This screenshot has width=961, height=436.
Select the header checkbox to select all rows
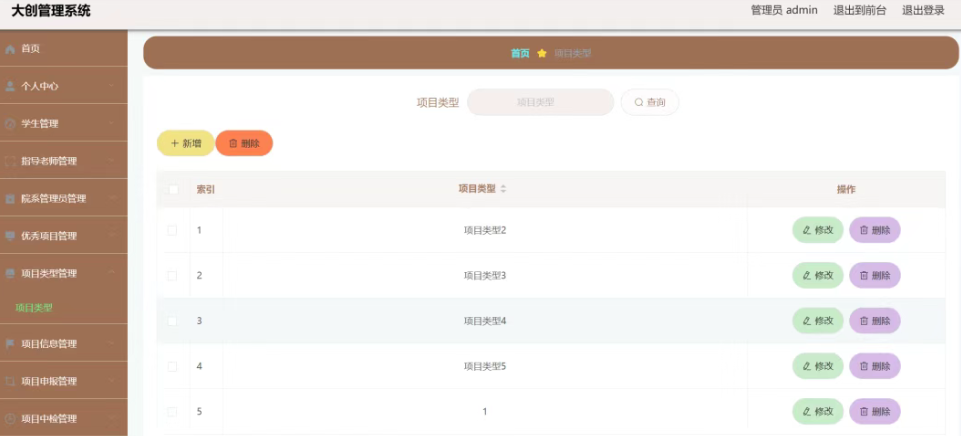[x=173, y=189]
